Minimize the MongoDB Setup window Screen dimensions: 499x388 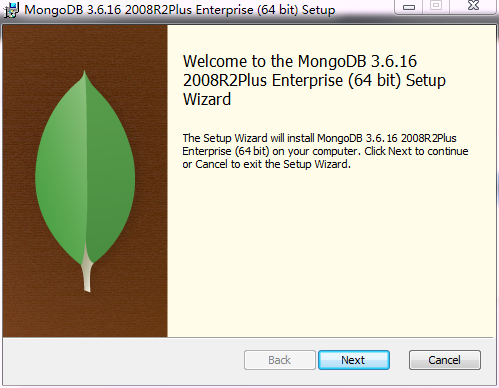(x=409, y=7)
